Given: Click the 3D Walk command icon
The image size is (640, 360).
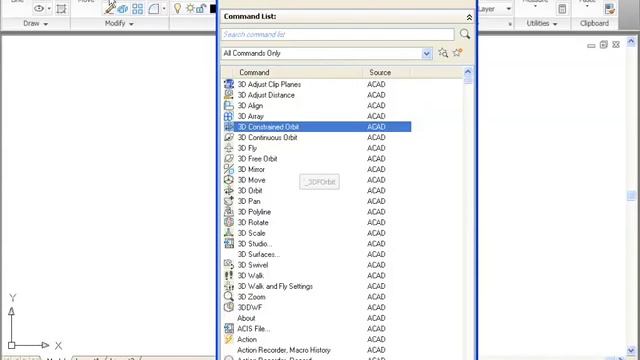Looking at the screenshot, I should 229,275.
